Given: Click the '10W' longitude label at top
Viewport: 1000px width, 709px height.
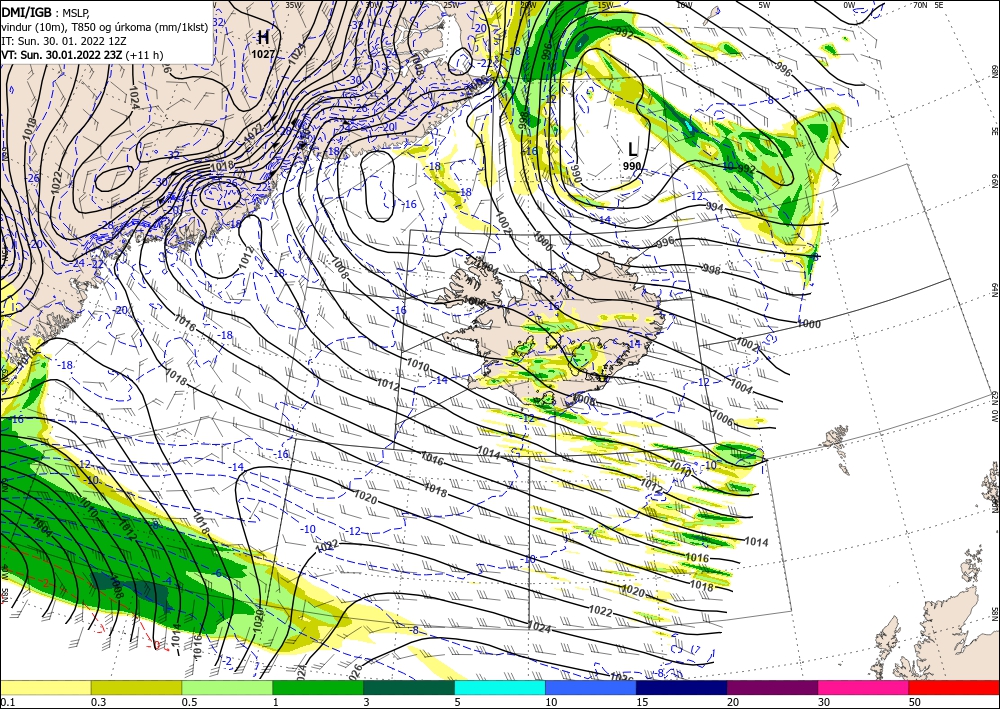Looking at the screenshot, I should pyautogui.click(x=684, y=5).
